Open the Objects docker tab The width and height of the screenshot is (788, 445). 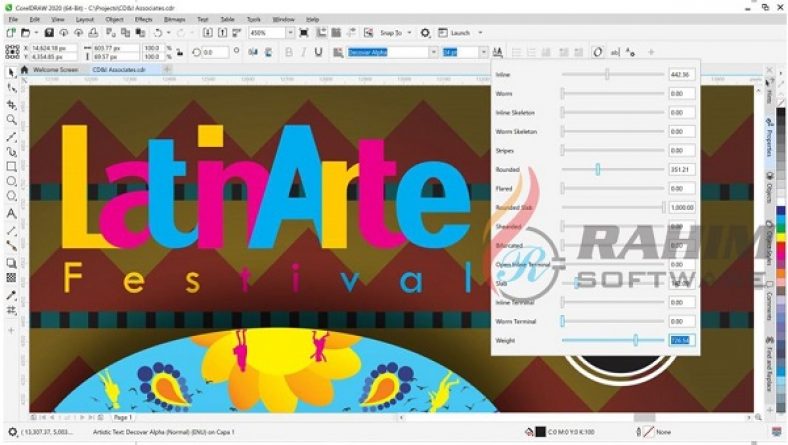point(769,188)
